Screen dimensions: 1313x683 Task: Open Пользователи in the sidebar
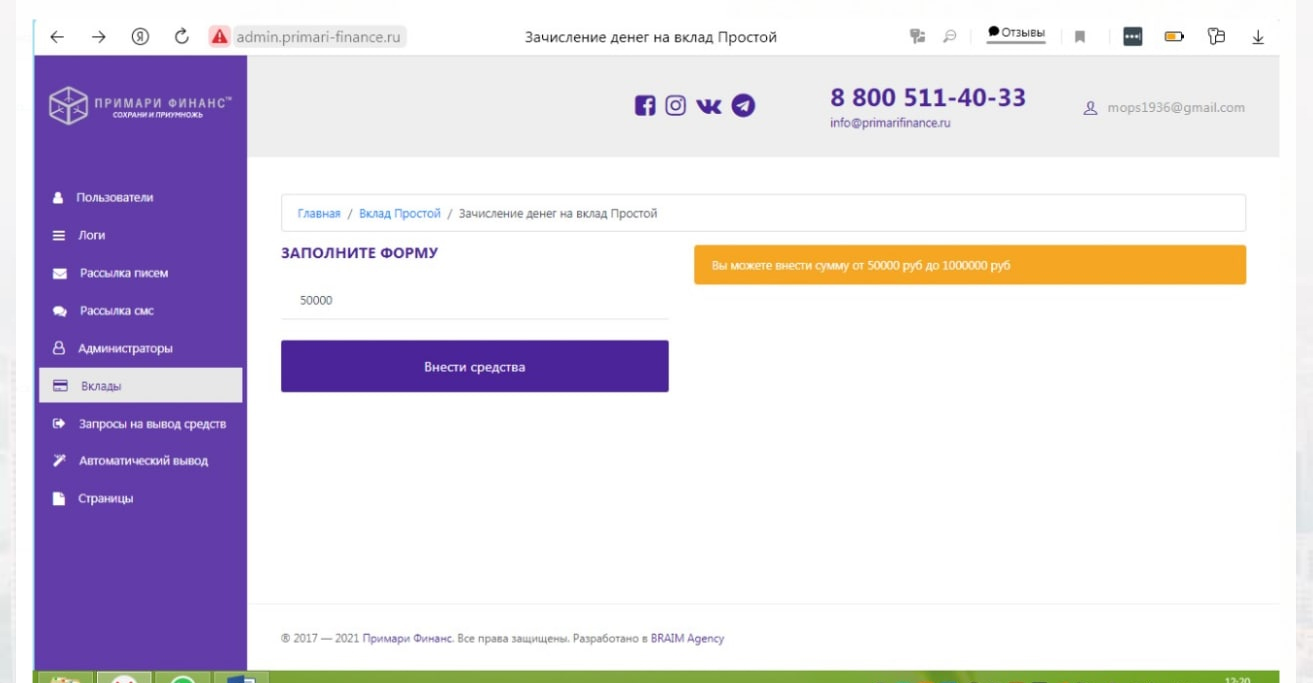(x=114, y=198)
